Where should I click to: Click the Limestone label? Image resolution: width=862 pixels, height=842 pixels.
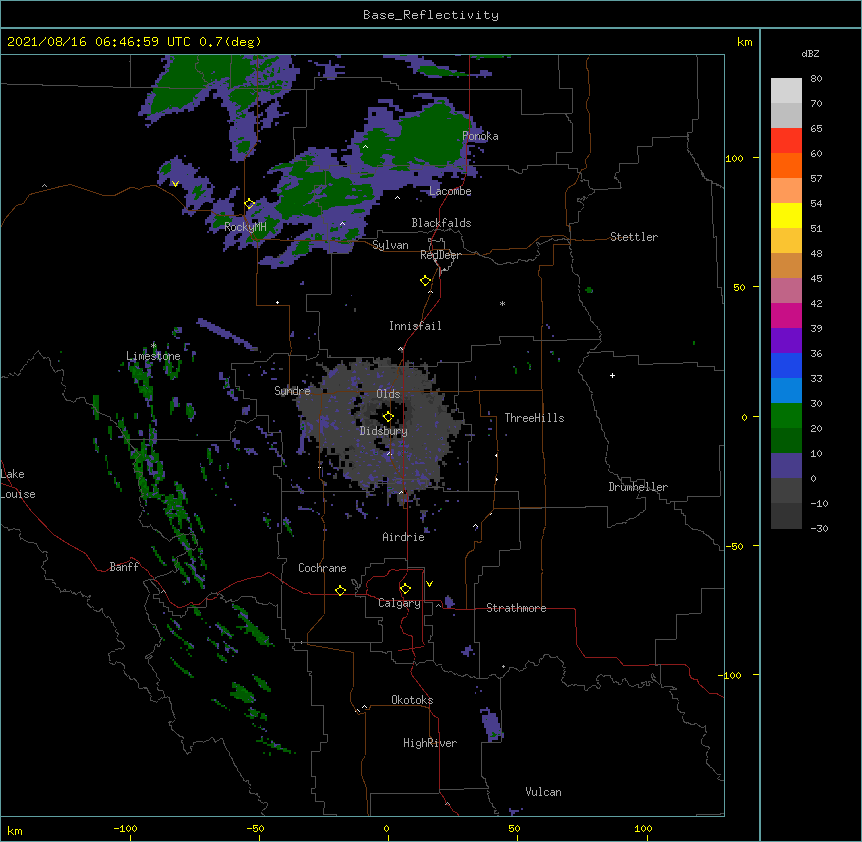point(153,356)
